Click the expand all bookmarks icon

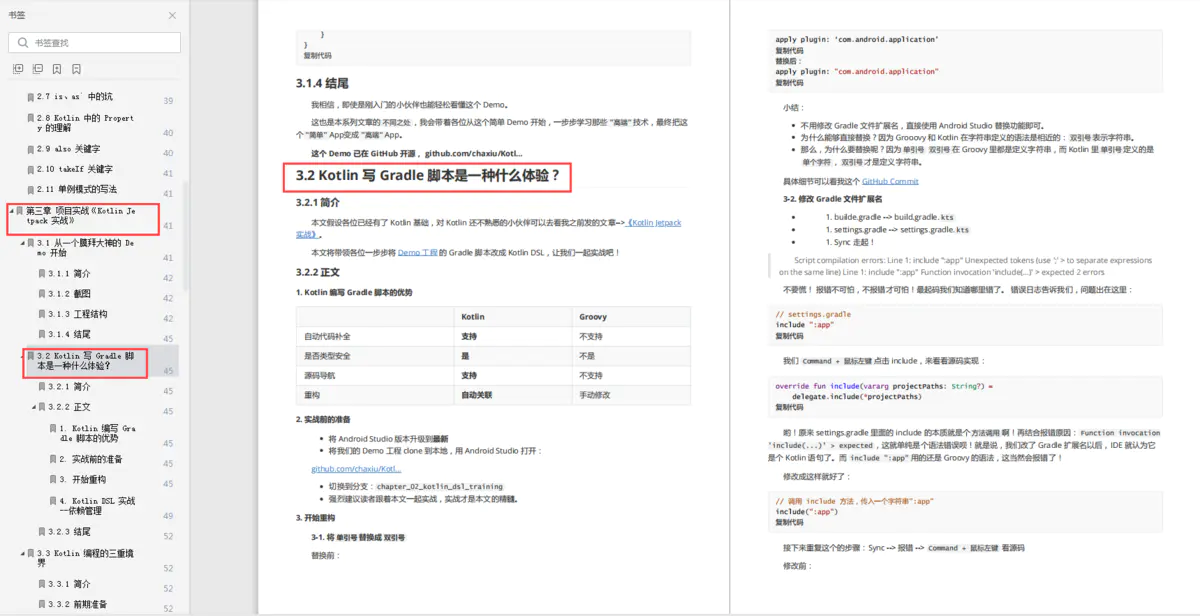(17, 68)
